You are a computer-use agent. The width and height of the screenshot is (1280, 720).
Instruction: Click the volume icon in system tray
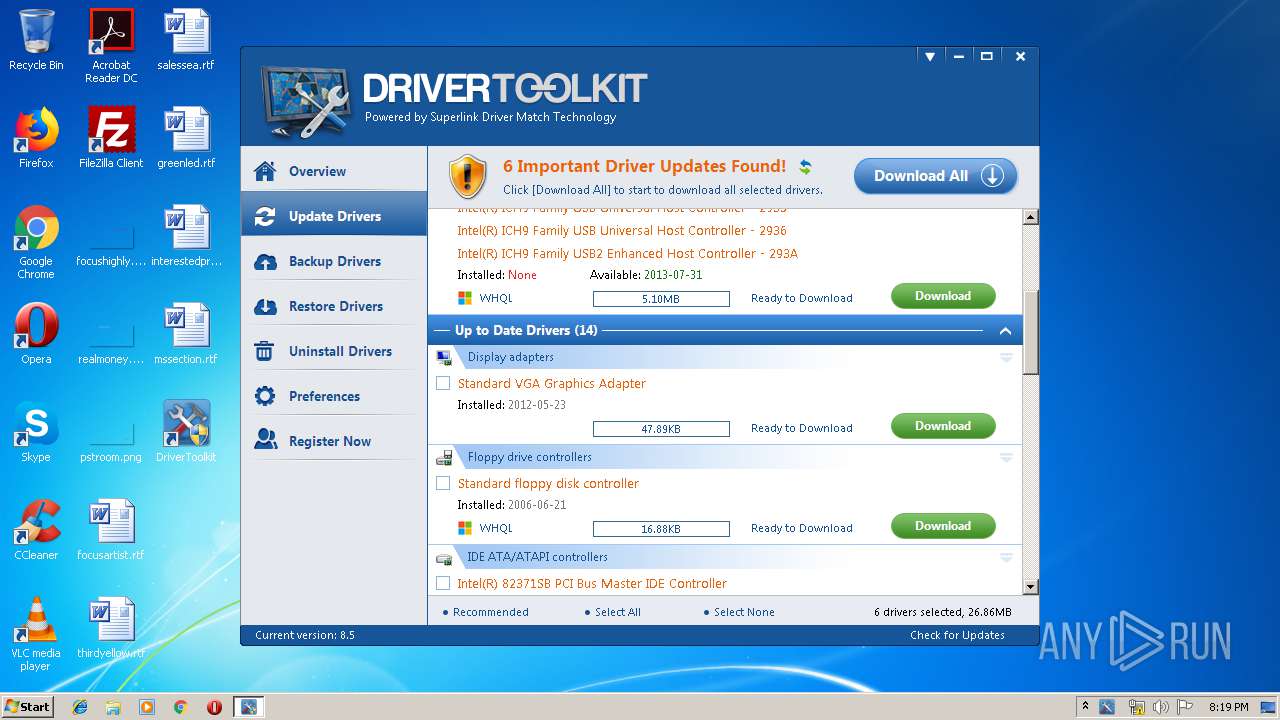pyautogui.click(x=1161, y=707)
